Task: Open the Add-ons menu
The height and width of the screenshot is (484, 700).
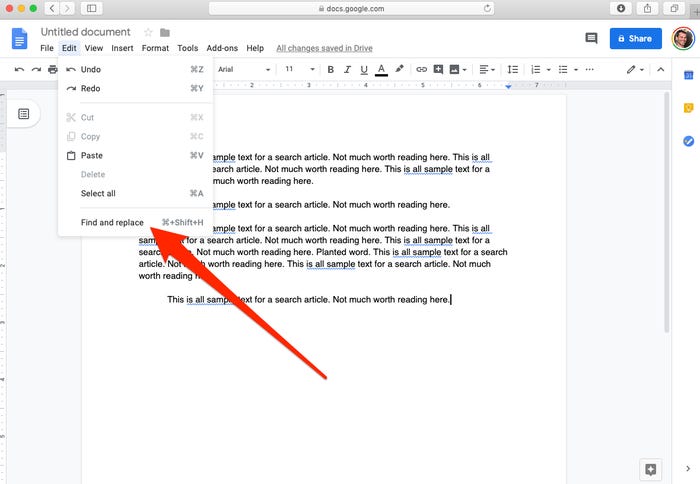Action: click(222, 48)
